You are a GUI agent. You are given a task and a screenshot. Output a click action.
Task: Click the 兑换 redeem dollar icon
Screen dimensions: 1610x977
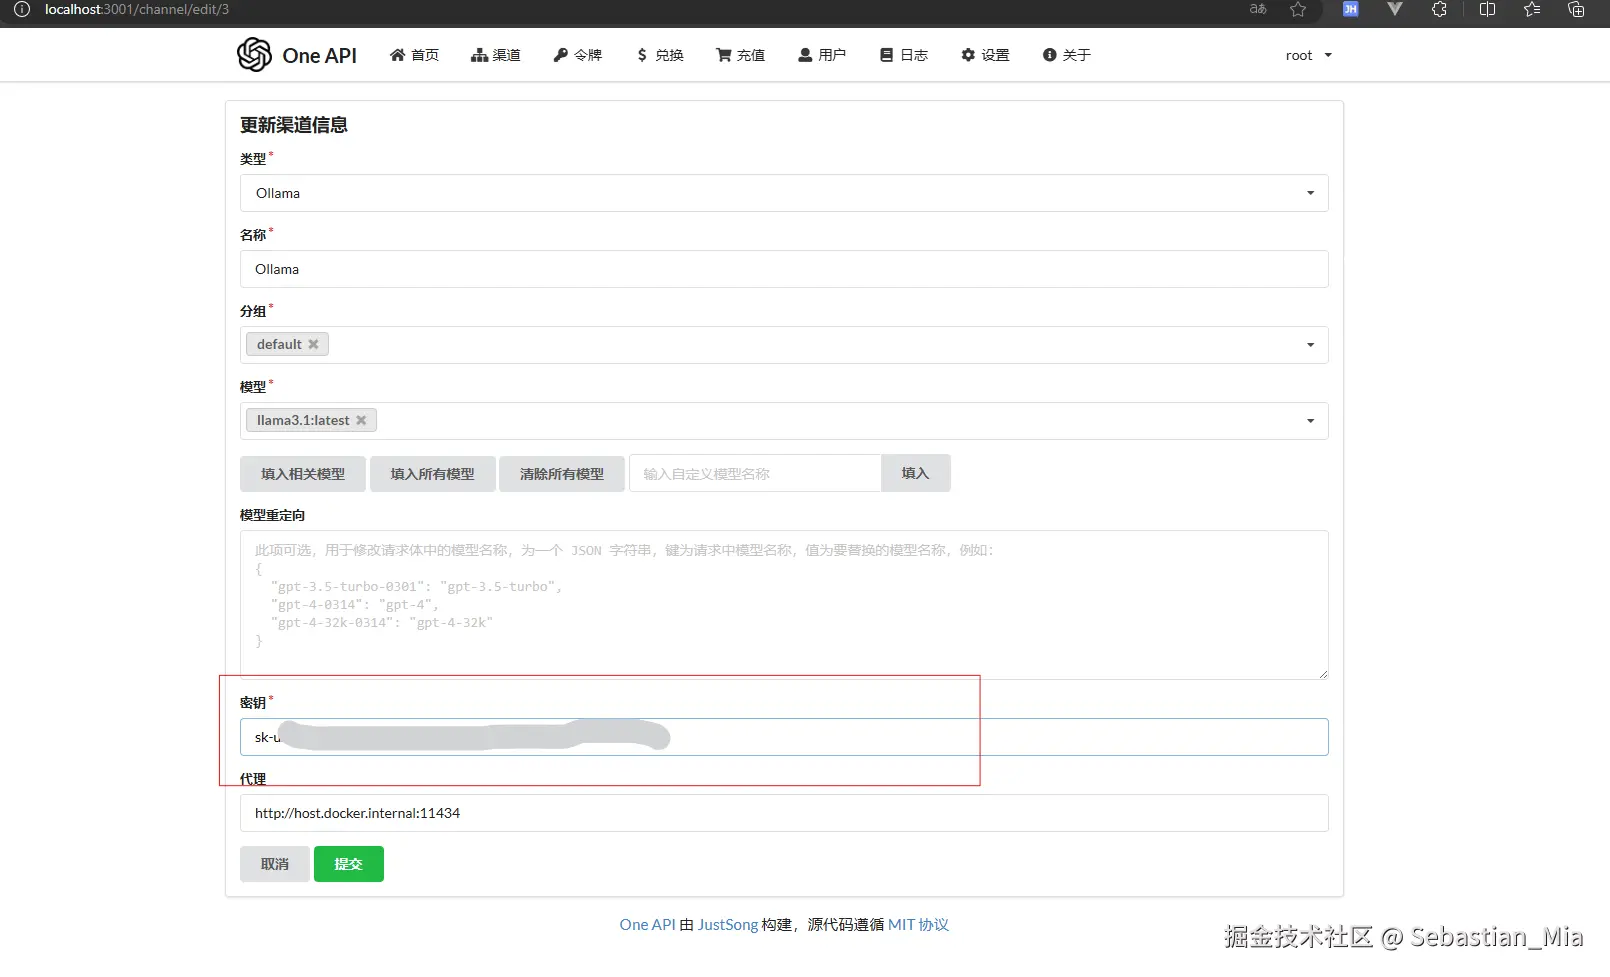point(643,55)
